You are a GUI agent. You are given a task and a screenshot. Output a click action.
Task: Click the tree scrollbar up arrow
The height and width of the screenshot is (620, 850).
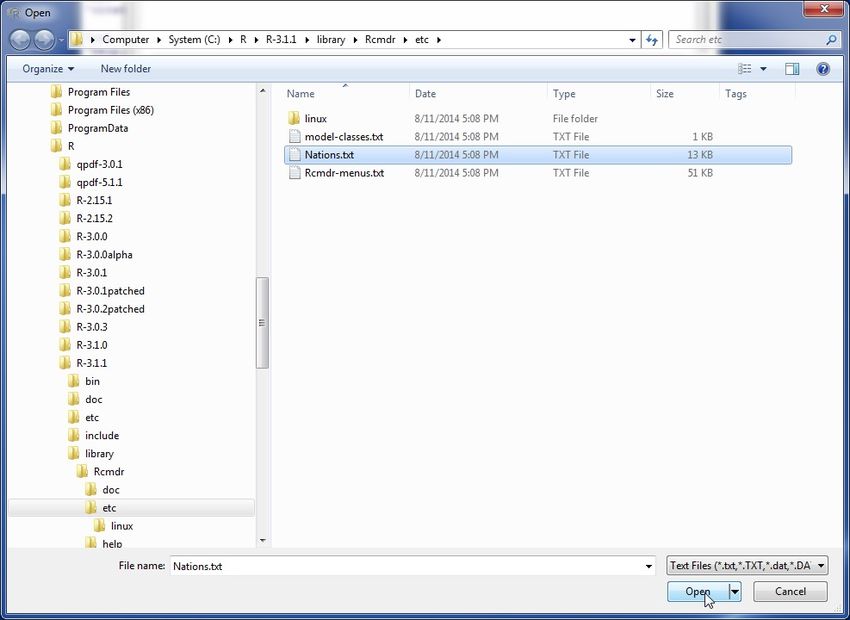(262, 91)
